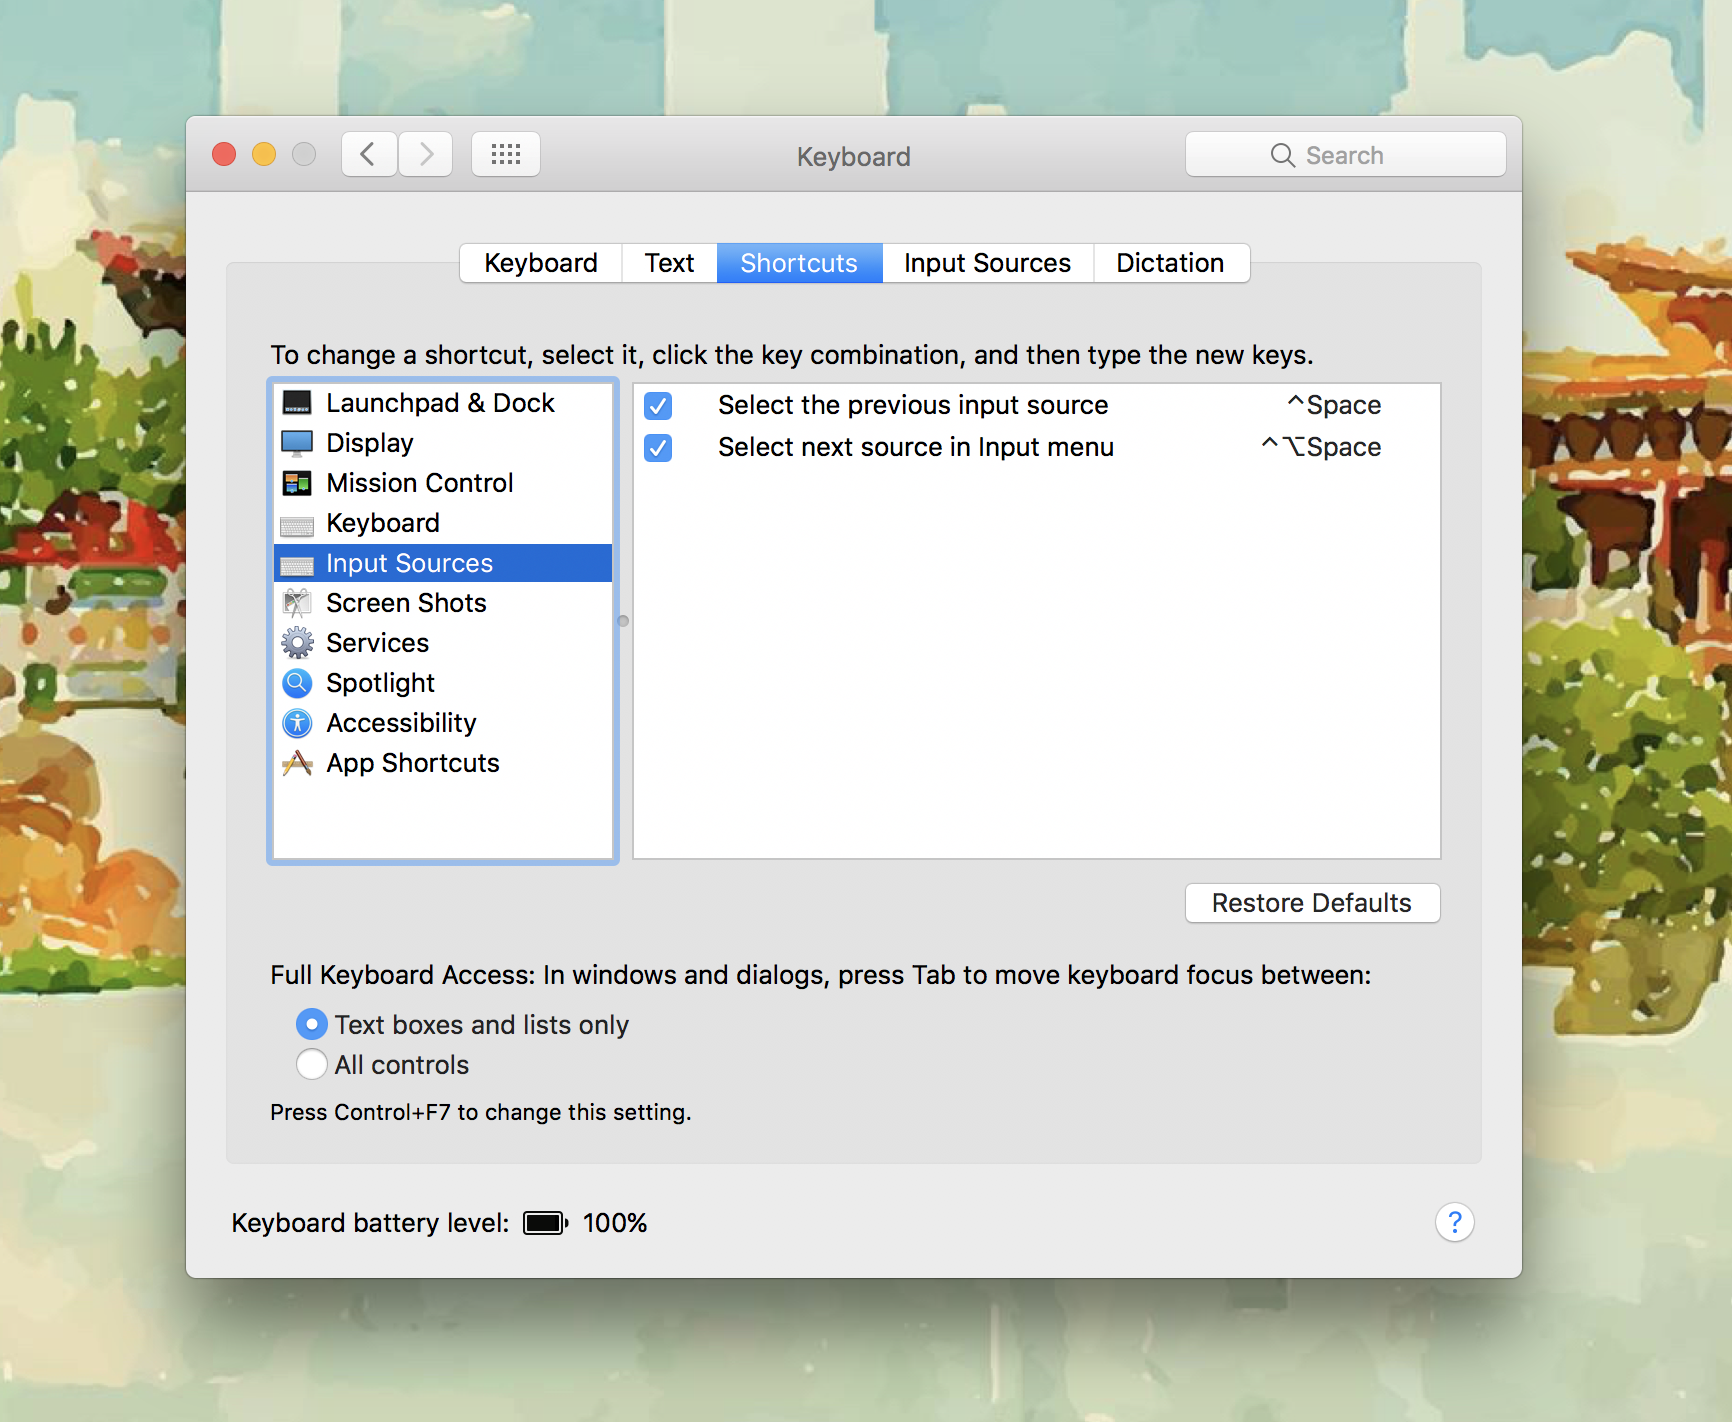Select Services category
The height and width of the screenshot is (1422, 1732).
click(443, 643)
